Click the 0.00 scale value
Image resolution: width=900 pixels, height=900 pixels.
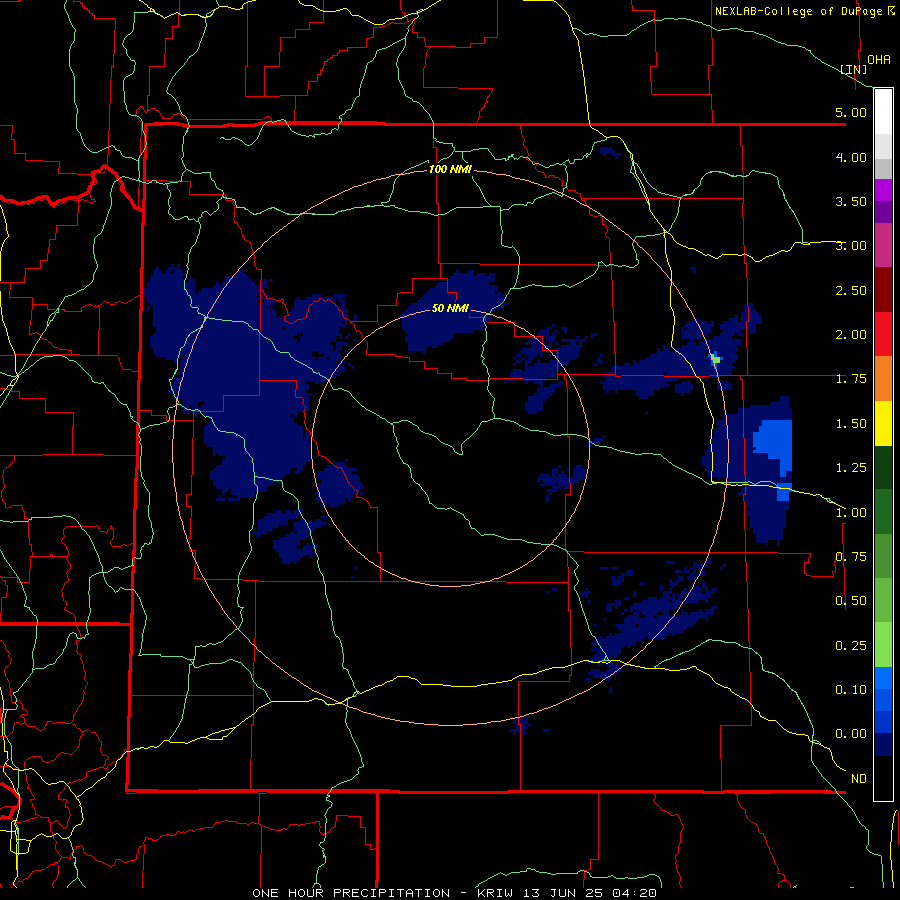point(851,734)
